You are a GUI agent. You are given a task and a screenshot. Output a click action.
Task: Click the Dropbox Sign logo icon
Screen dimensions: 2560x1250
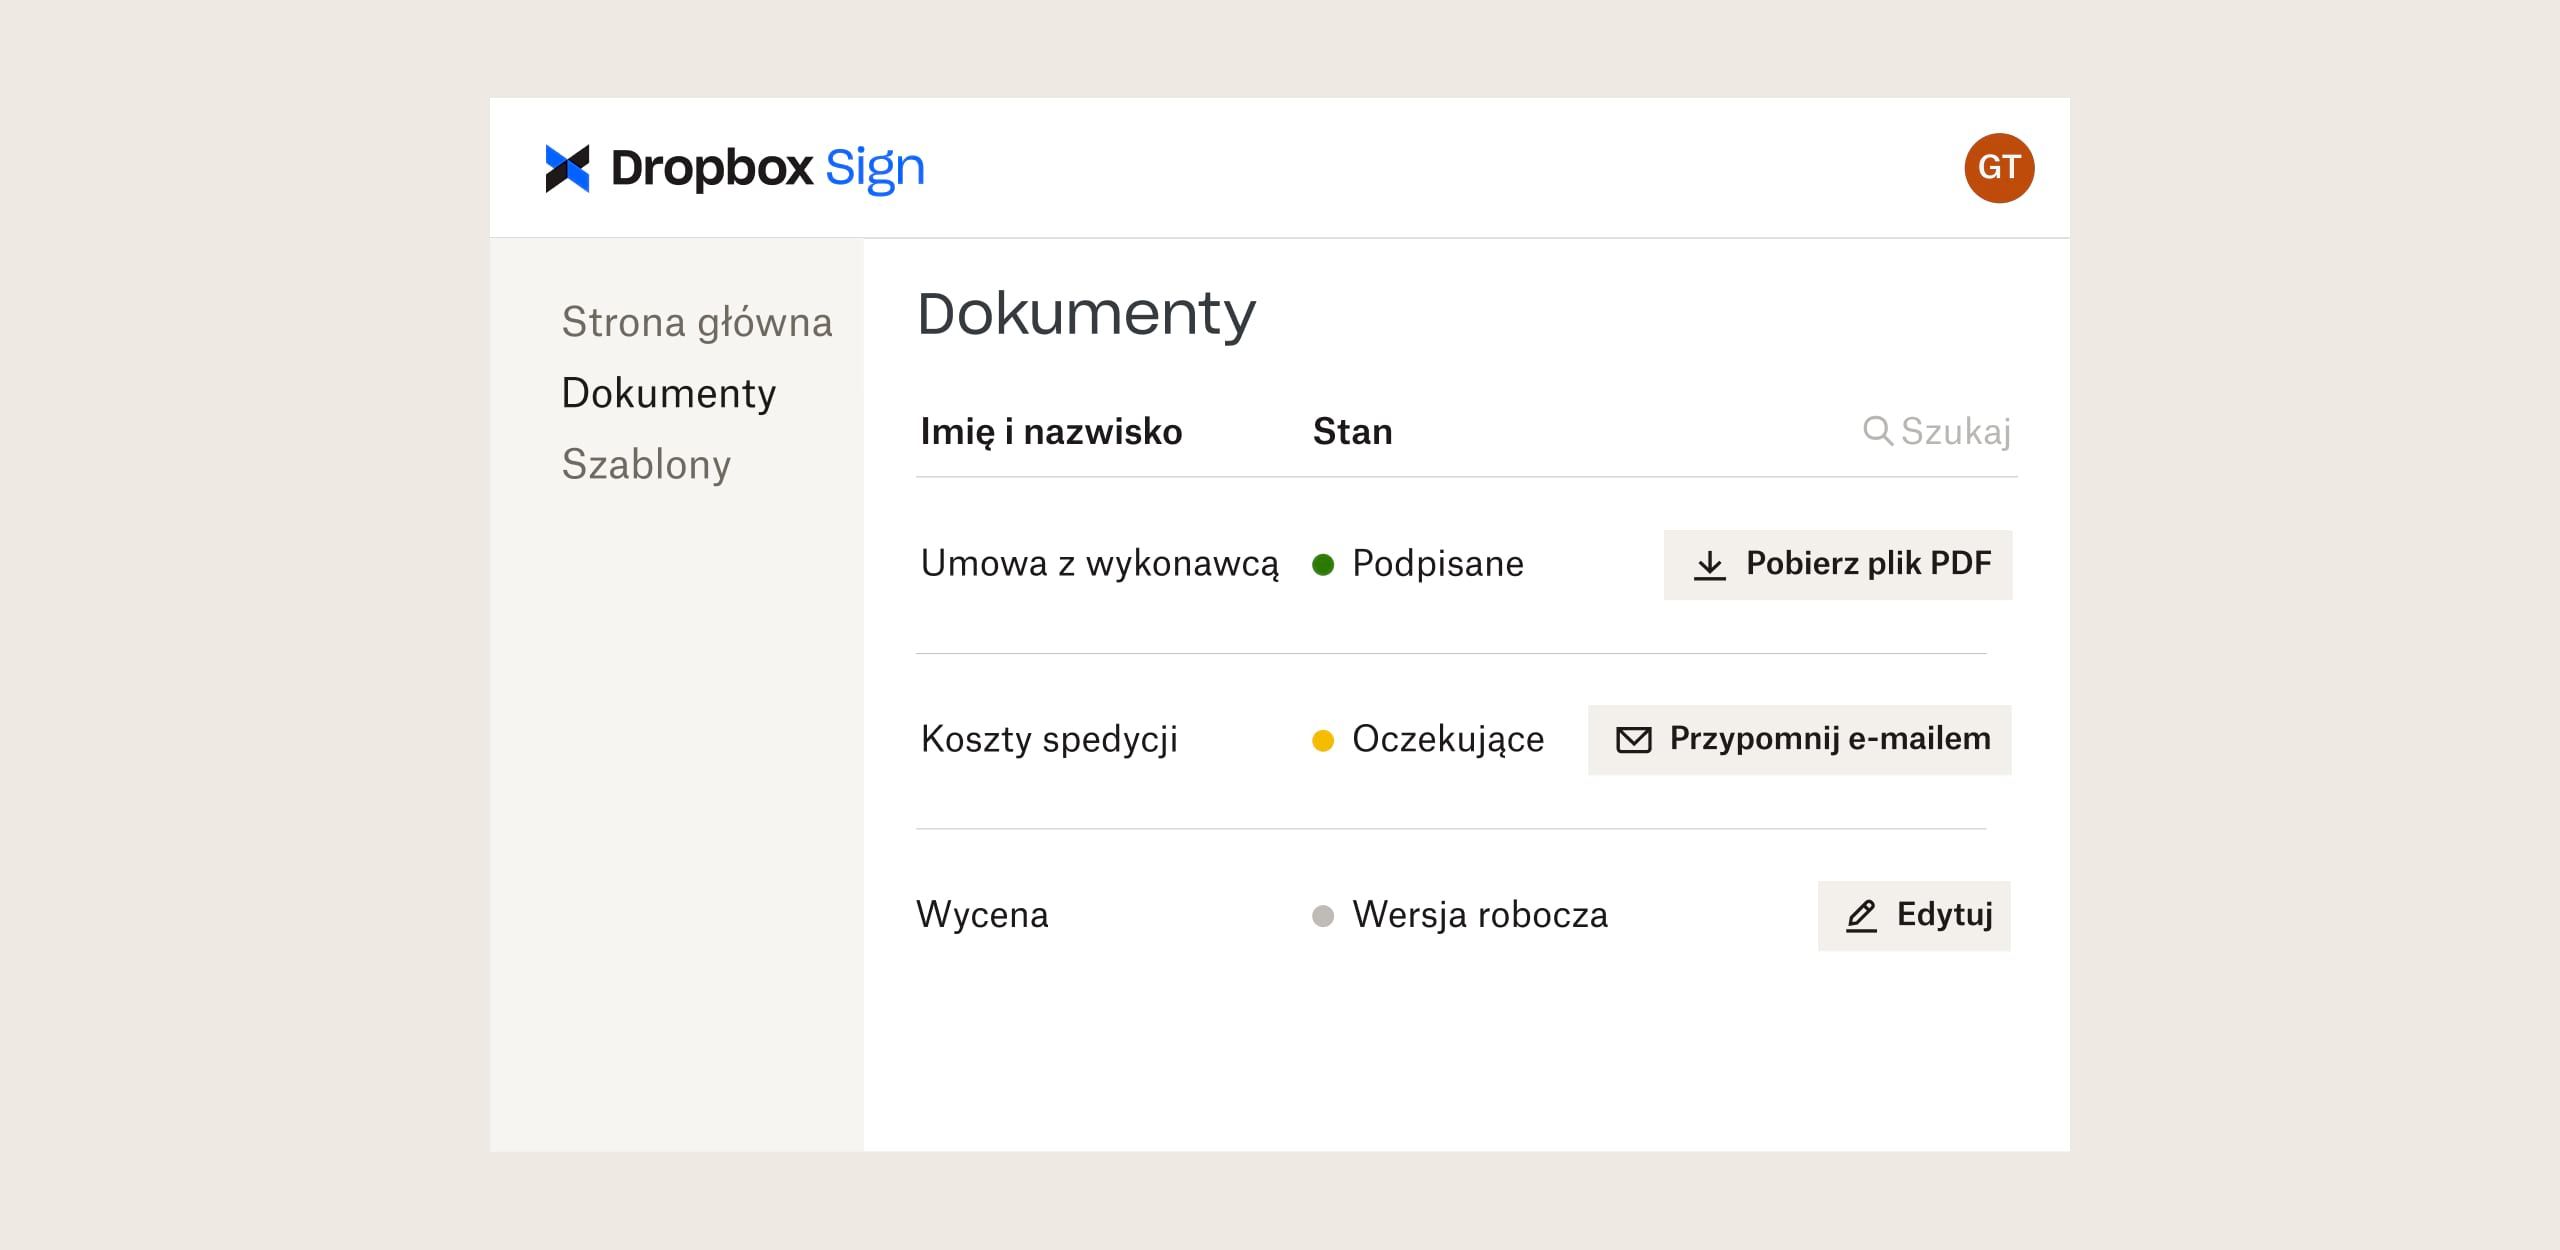(567, 168)
